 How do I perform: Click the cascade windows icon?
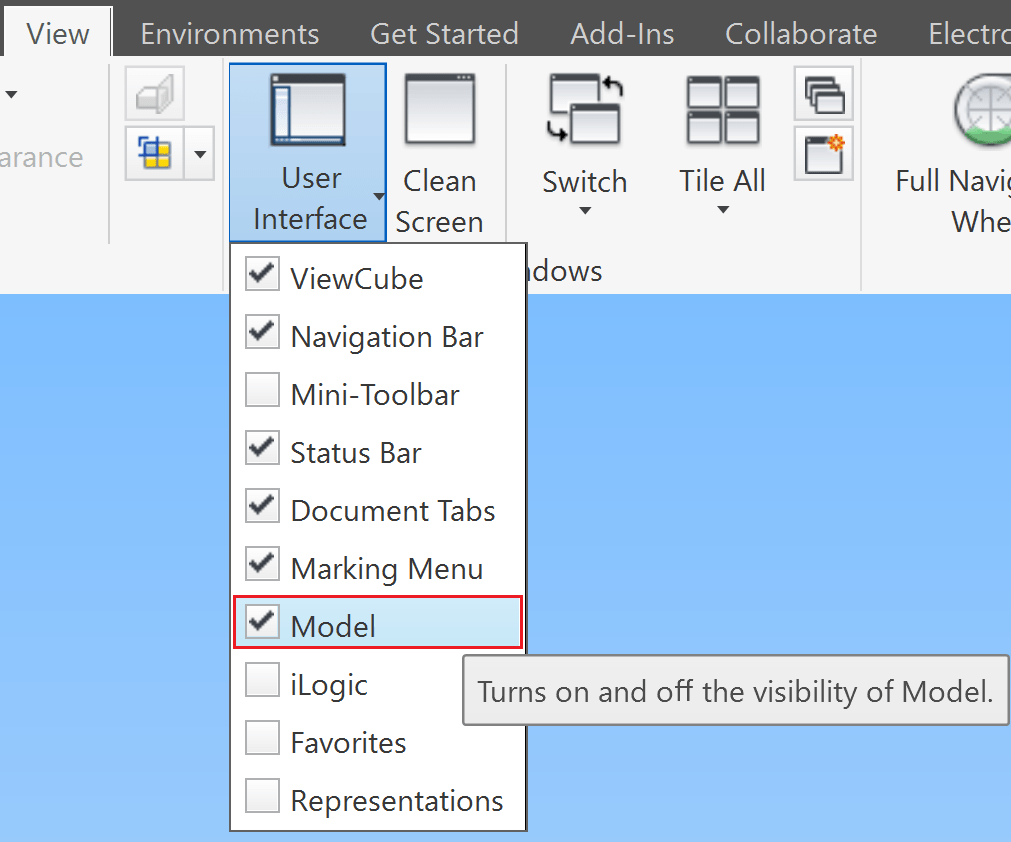click(x=824, y=93)
